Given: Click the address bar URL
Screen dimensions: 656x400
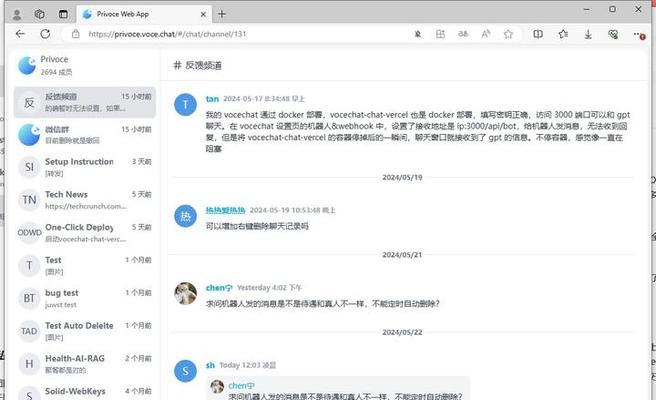Looking at the screenshot, I should coord(167,34).
